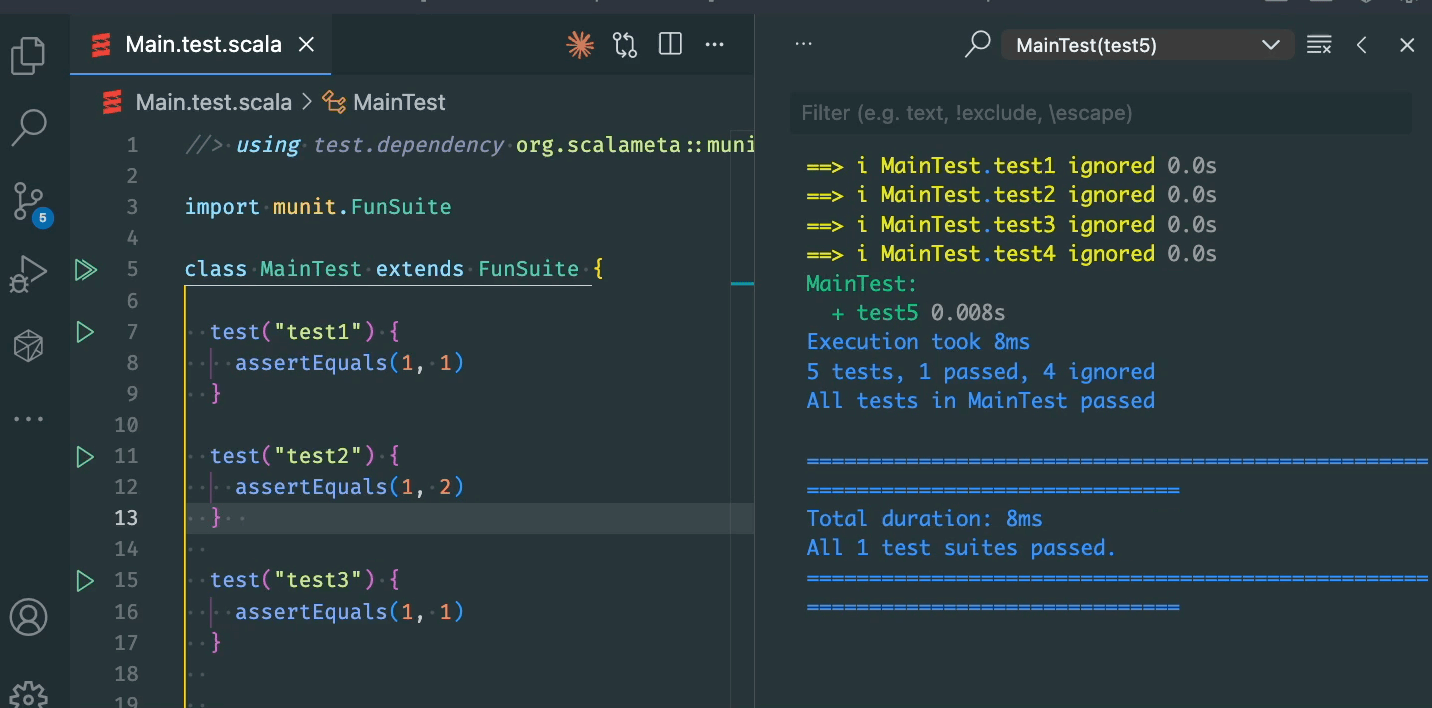Open the Run and Debug view
Image resolution: width=1432 pixels, height=708 pixels.
[28, 273]
